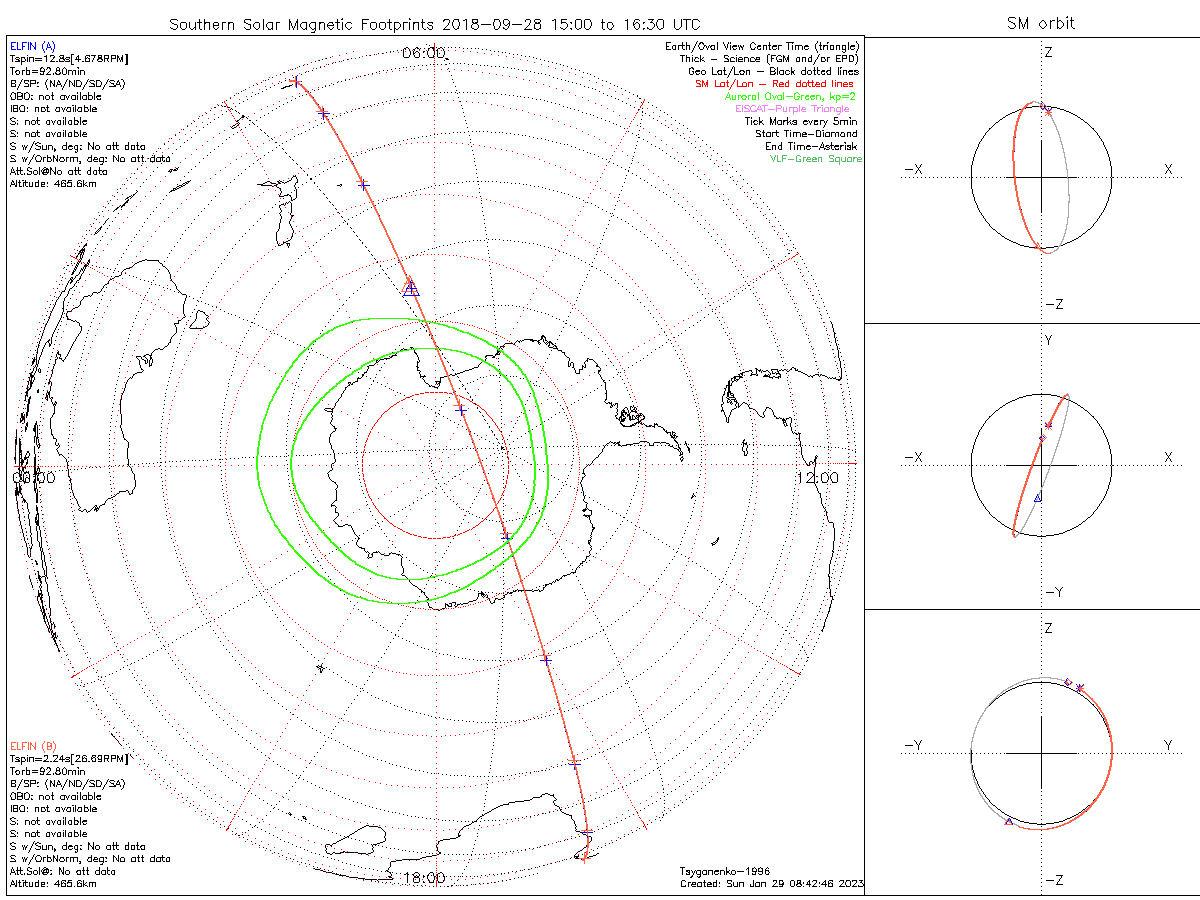Click legend line 'Earth/Oval View Center Time (triangle)'
Viewport: 1200px width, 900px height.
762,46
